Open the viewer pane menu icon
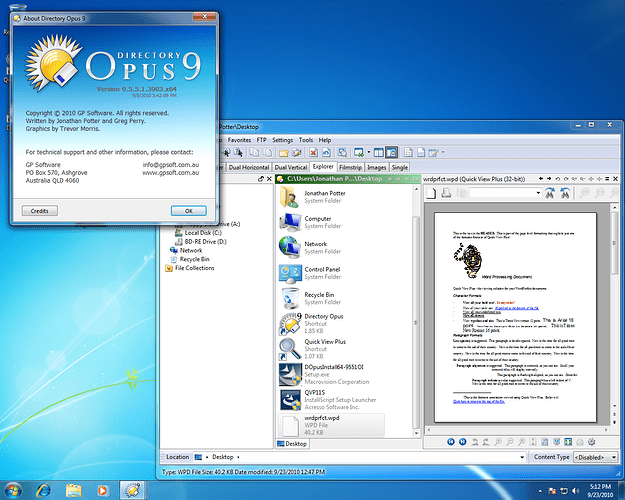The width and height of the screenshot is (625, 500). click(607, 179)
